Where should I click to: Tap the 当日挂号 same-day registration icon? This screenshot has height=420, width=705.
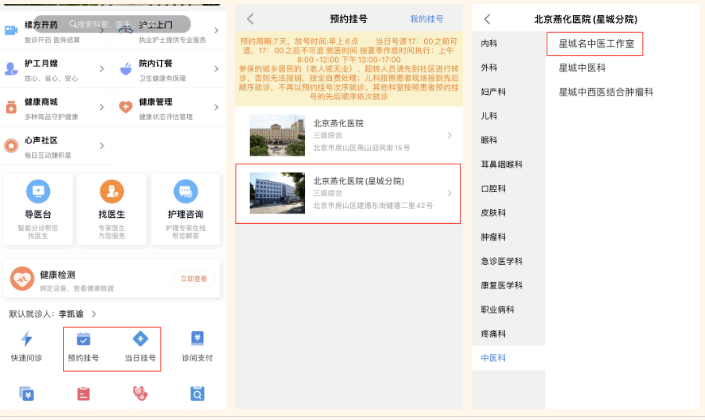[140, 339]
